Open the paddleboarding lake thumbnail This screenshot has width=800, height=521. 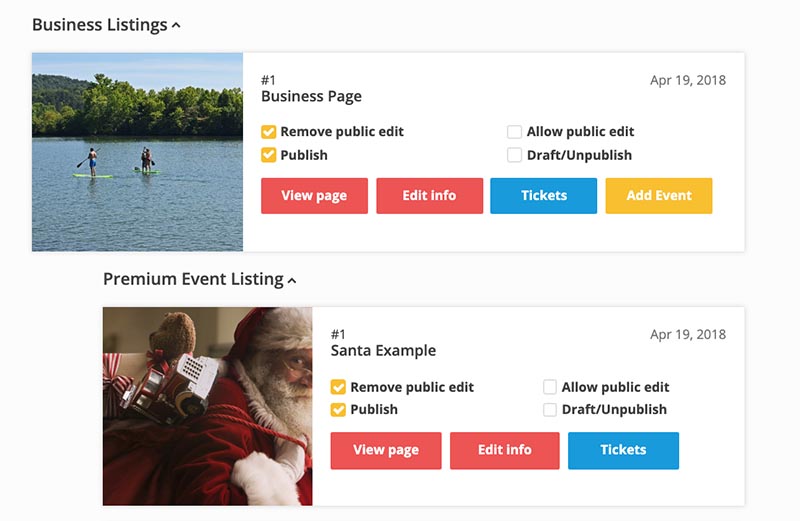137,152
